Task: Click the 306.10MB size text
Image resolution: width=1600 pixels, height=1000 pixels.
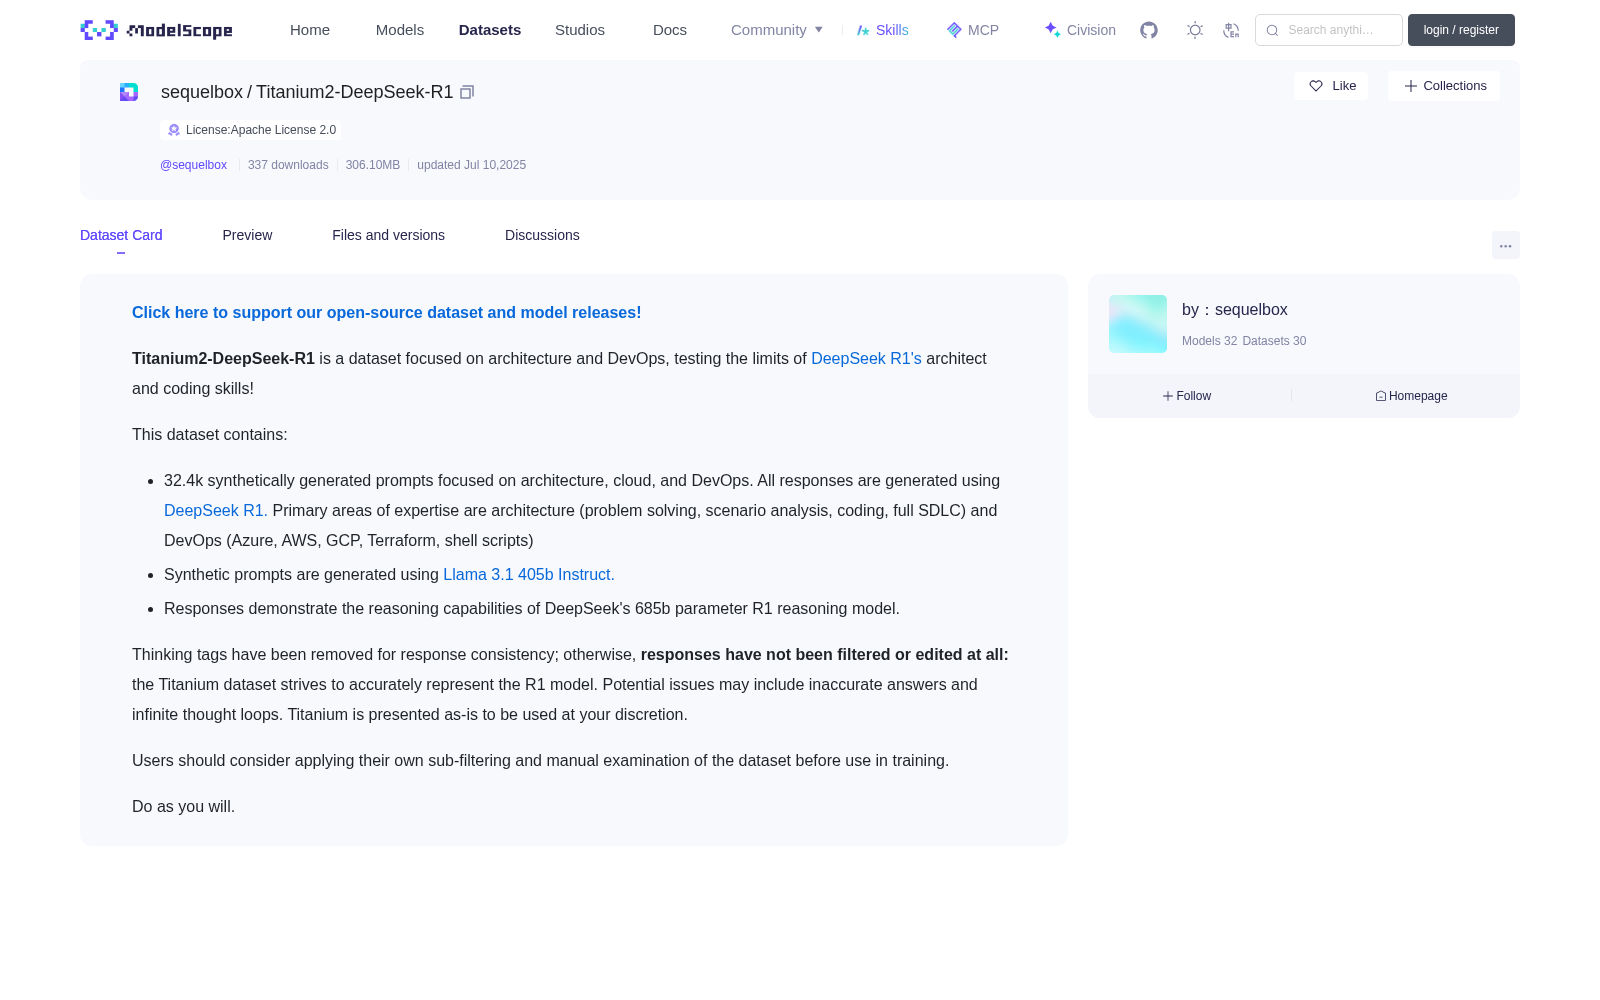Action: click(x=373, y=165)
